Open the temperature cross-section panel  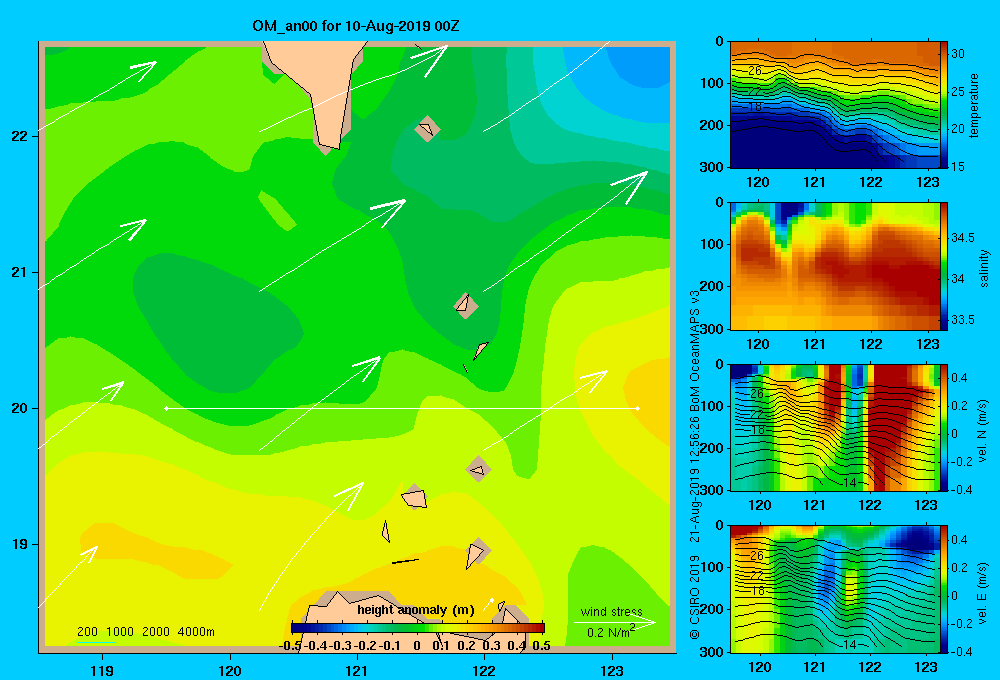click(834, 105)
